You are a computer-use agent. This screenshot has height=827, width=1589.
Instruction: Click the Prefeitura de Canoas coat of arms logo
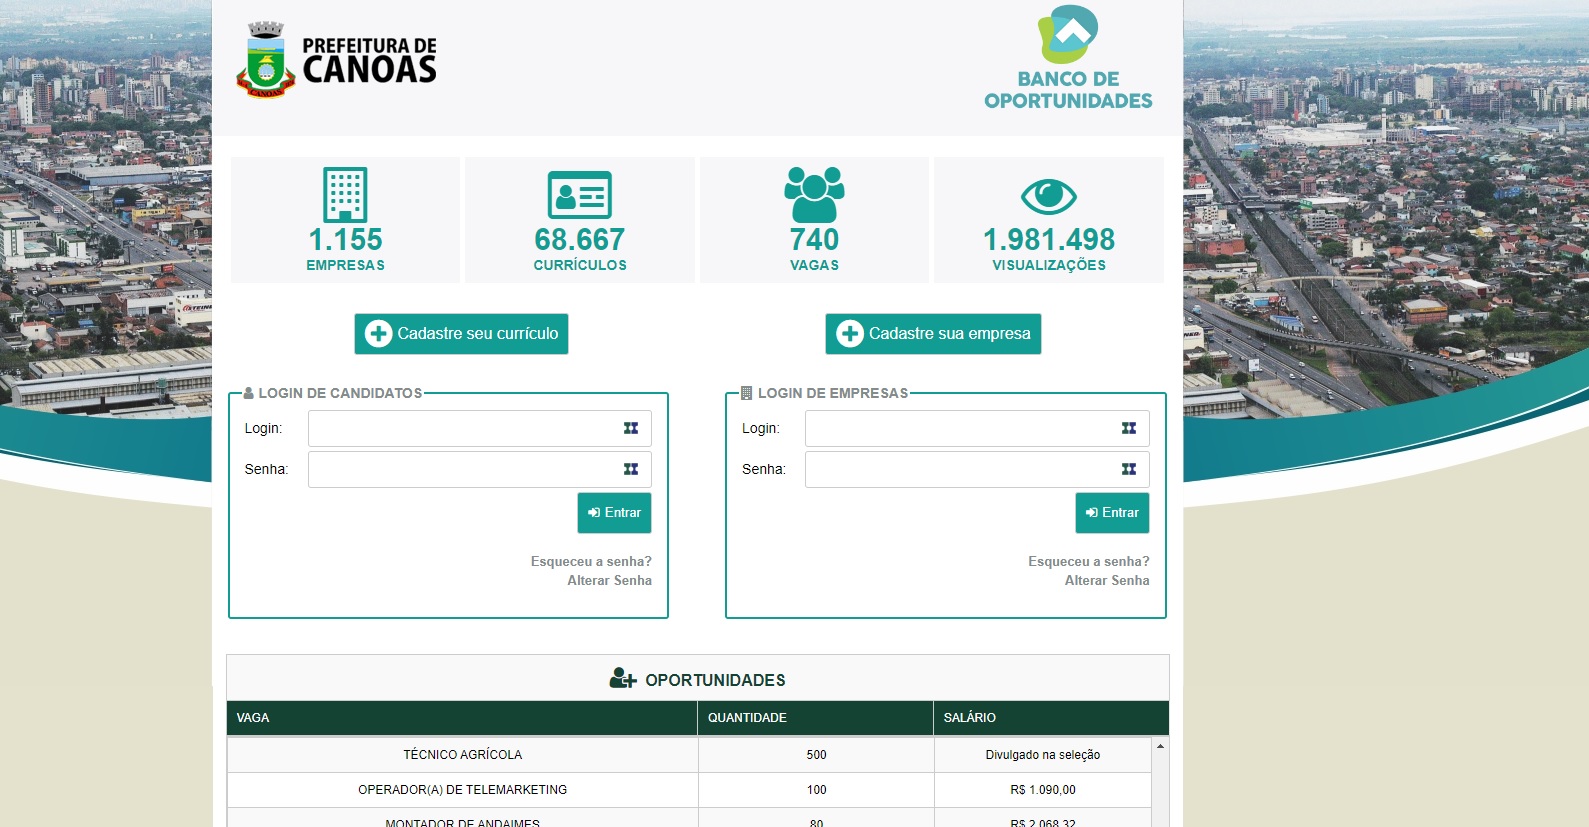point(265,59)
